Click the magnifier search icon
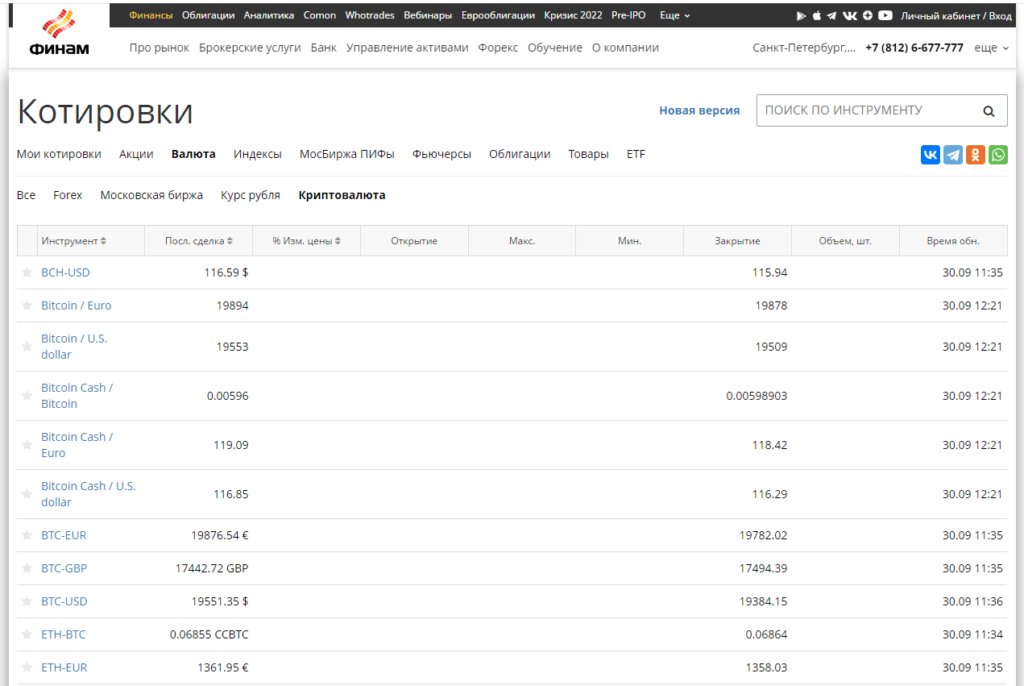 coord(988,111)
